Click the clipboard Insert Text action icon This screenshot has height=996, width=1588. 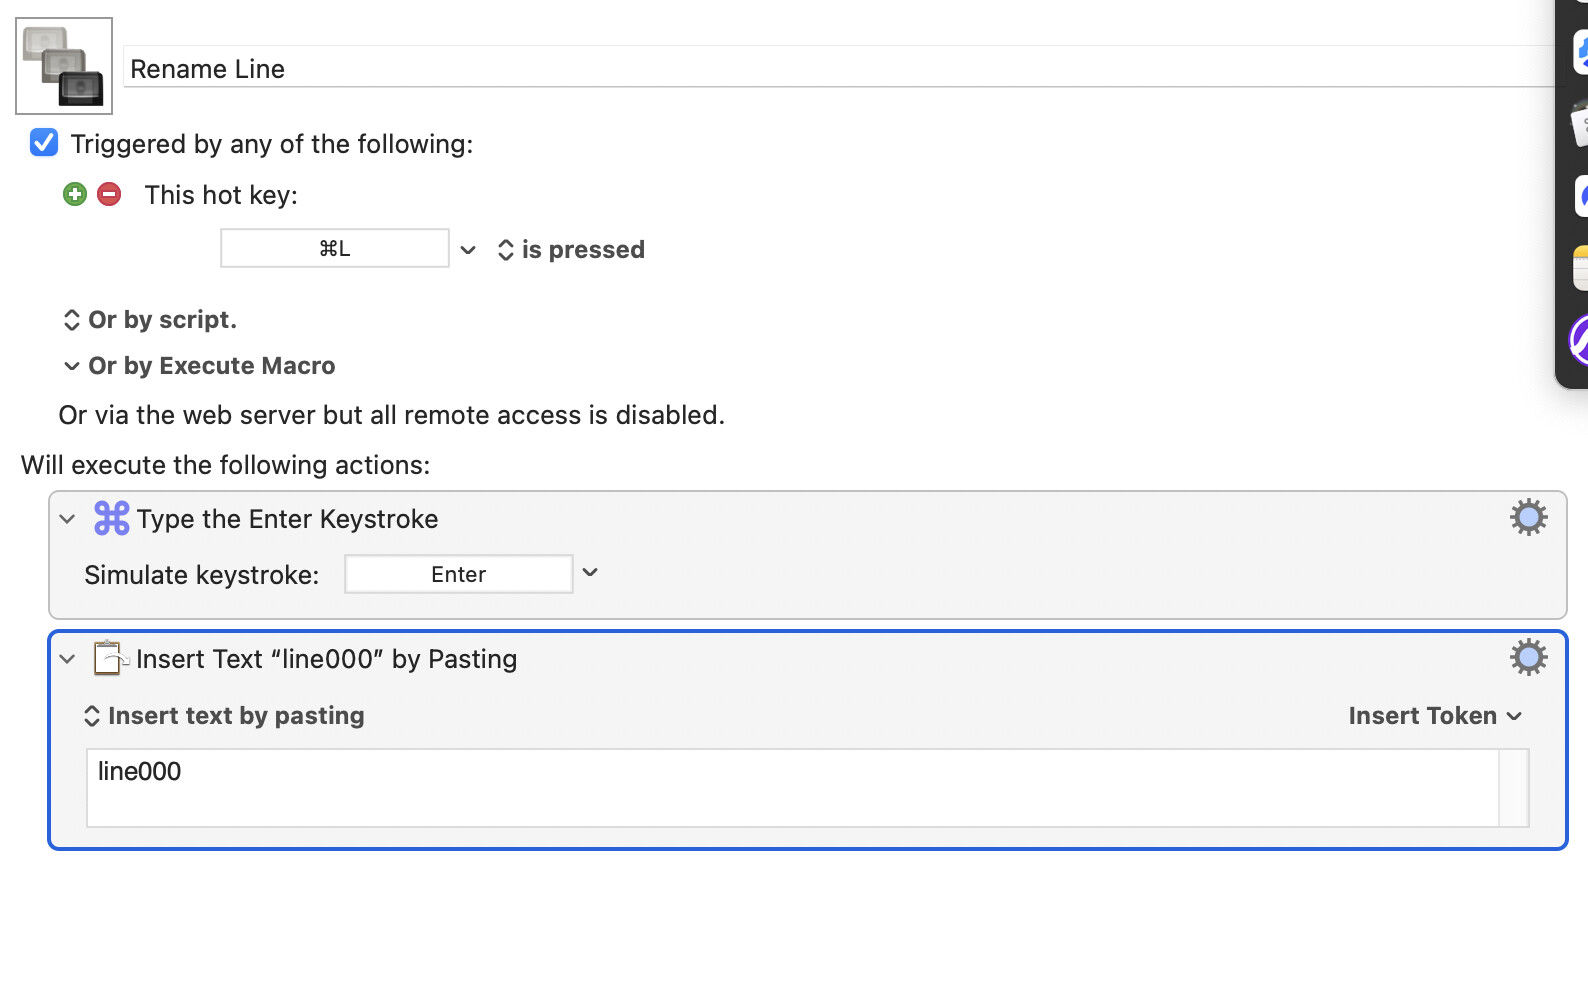[x=110, y=658]
